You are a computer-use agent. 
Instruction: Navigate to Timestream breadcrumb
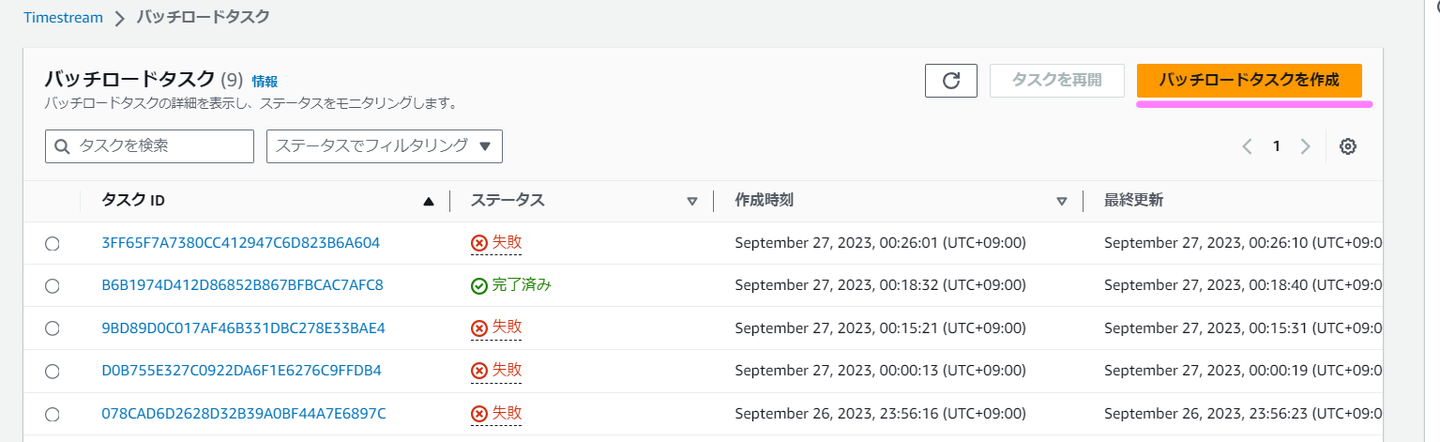click(x=63, y=17)
